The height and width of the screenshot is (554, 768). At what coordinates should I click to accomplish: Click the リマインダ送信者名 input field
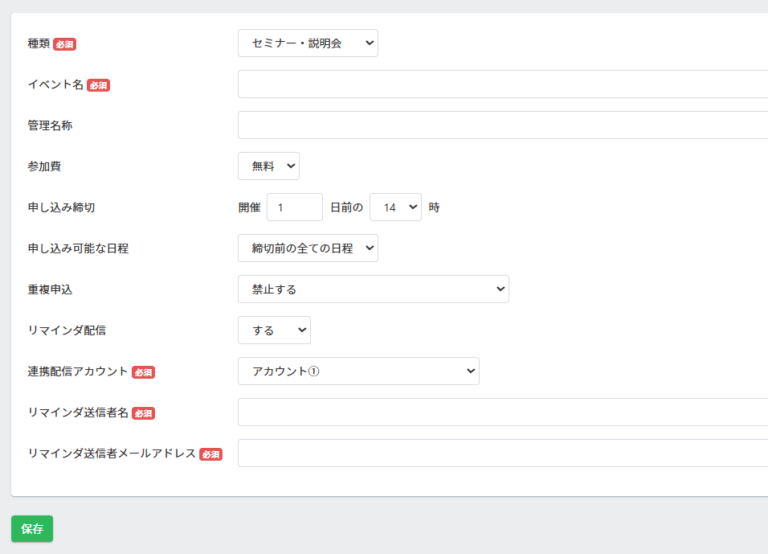click(503, 412)
